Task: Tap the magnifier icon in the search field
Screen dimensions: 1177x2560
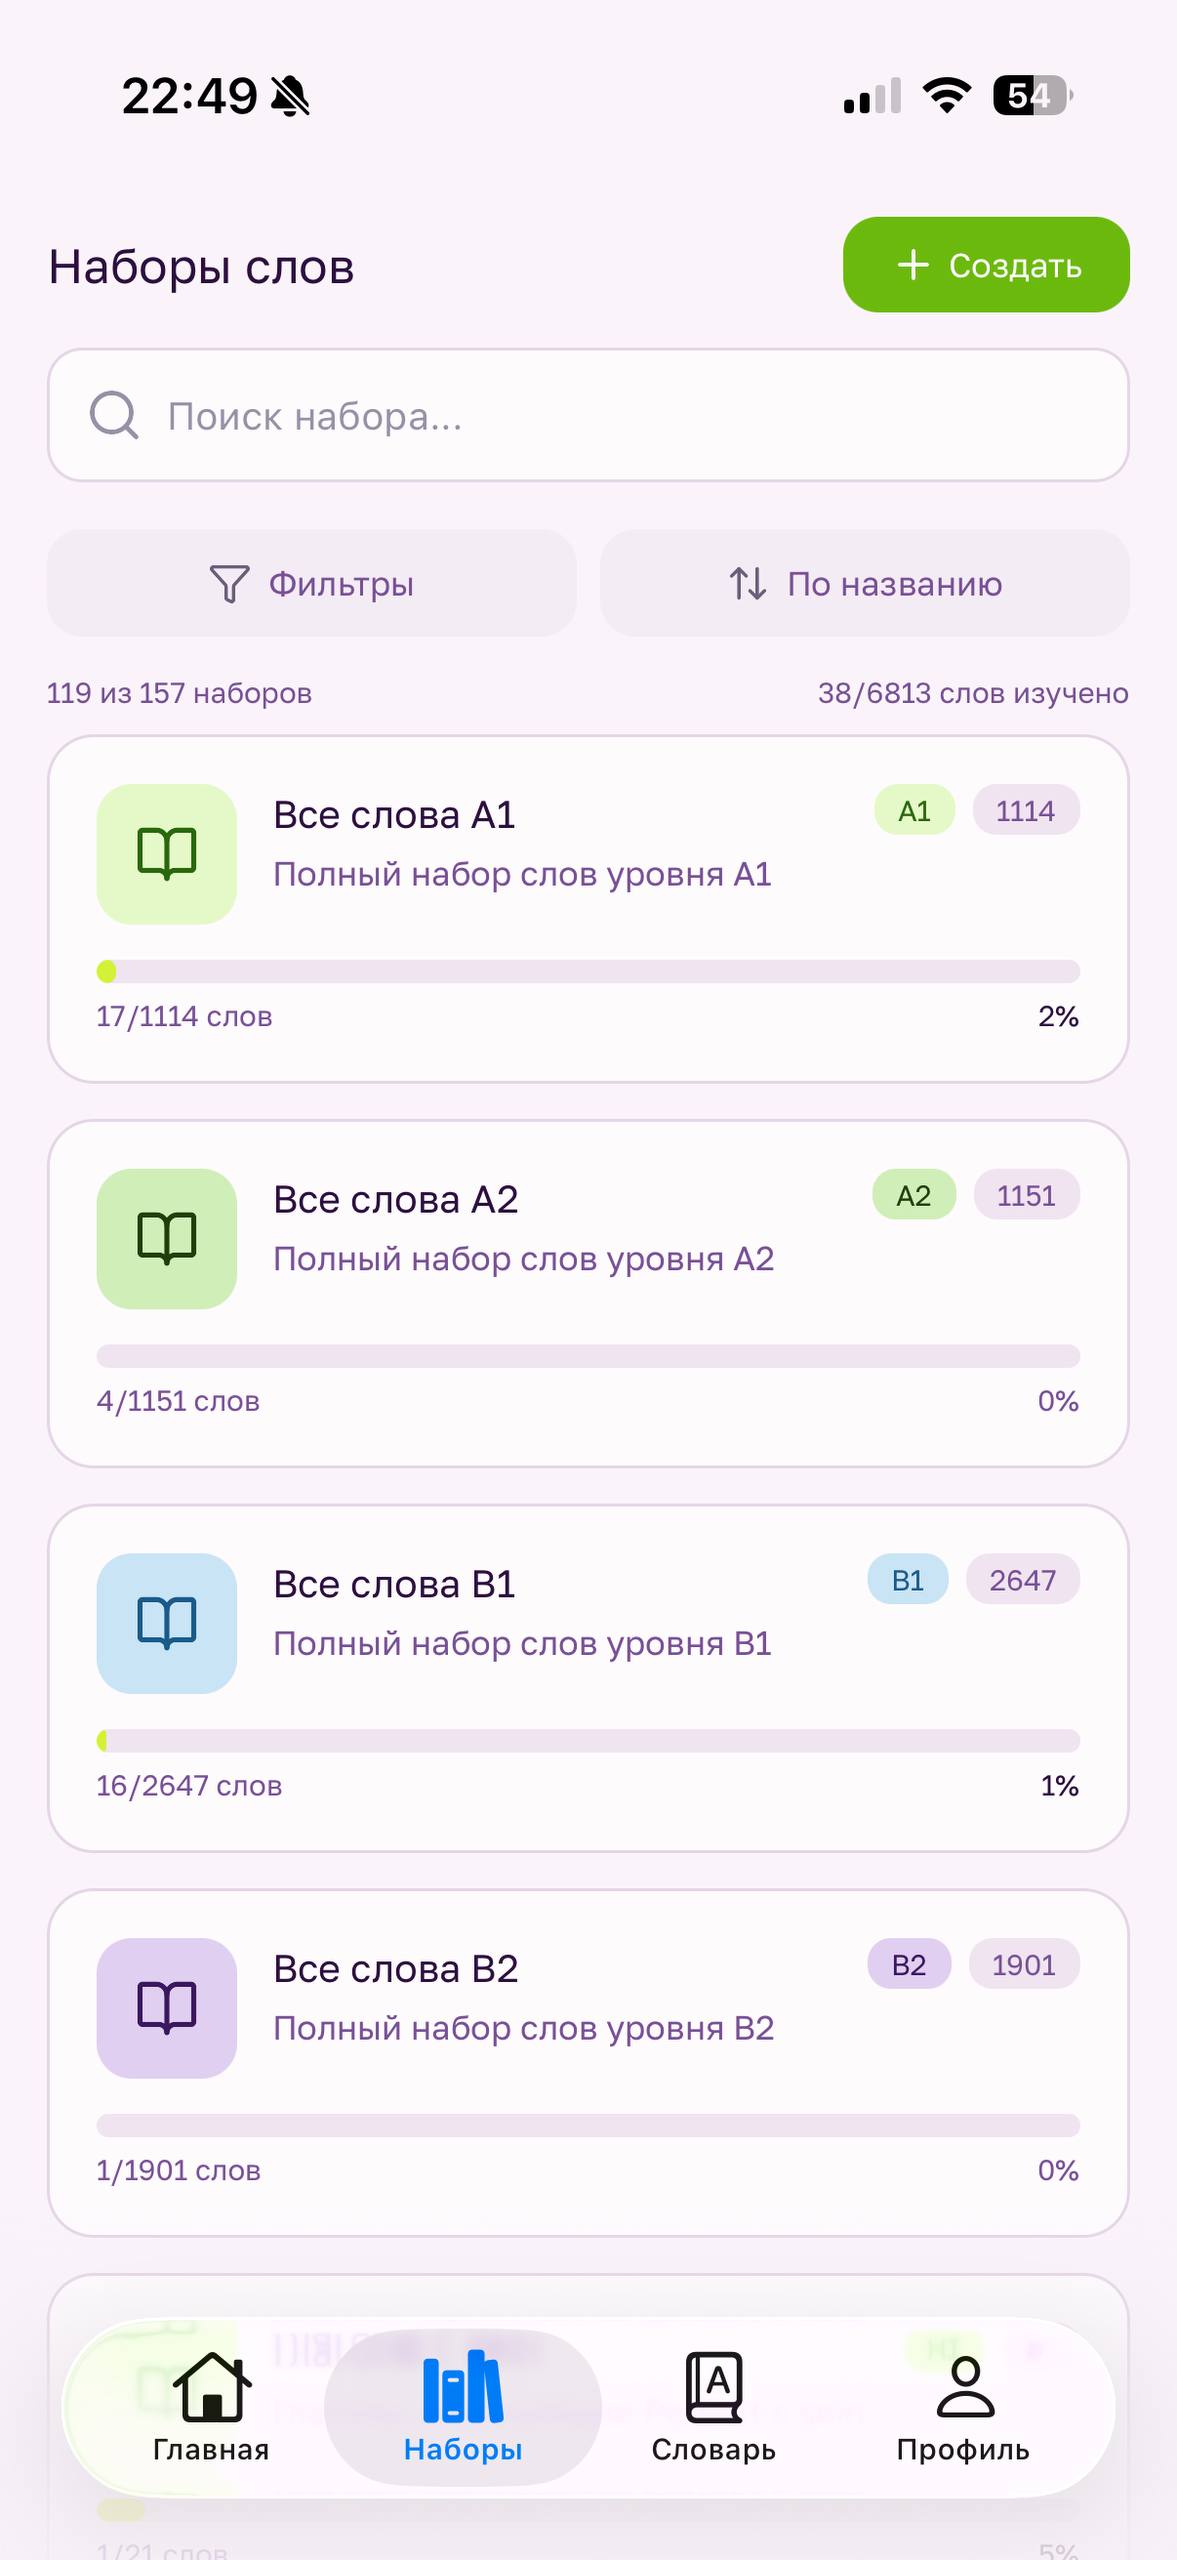Action: (114, 415)
